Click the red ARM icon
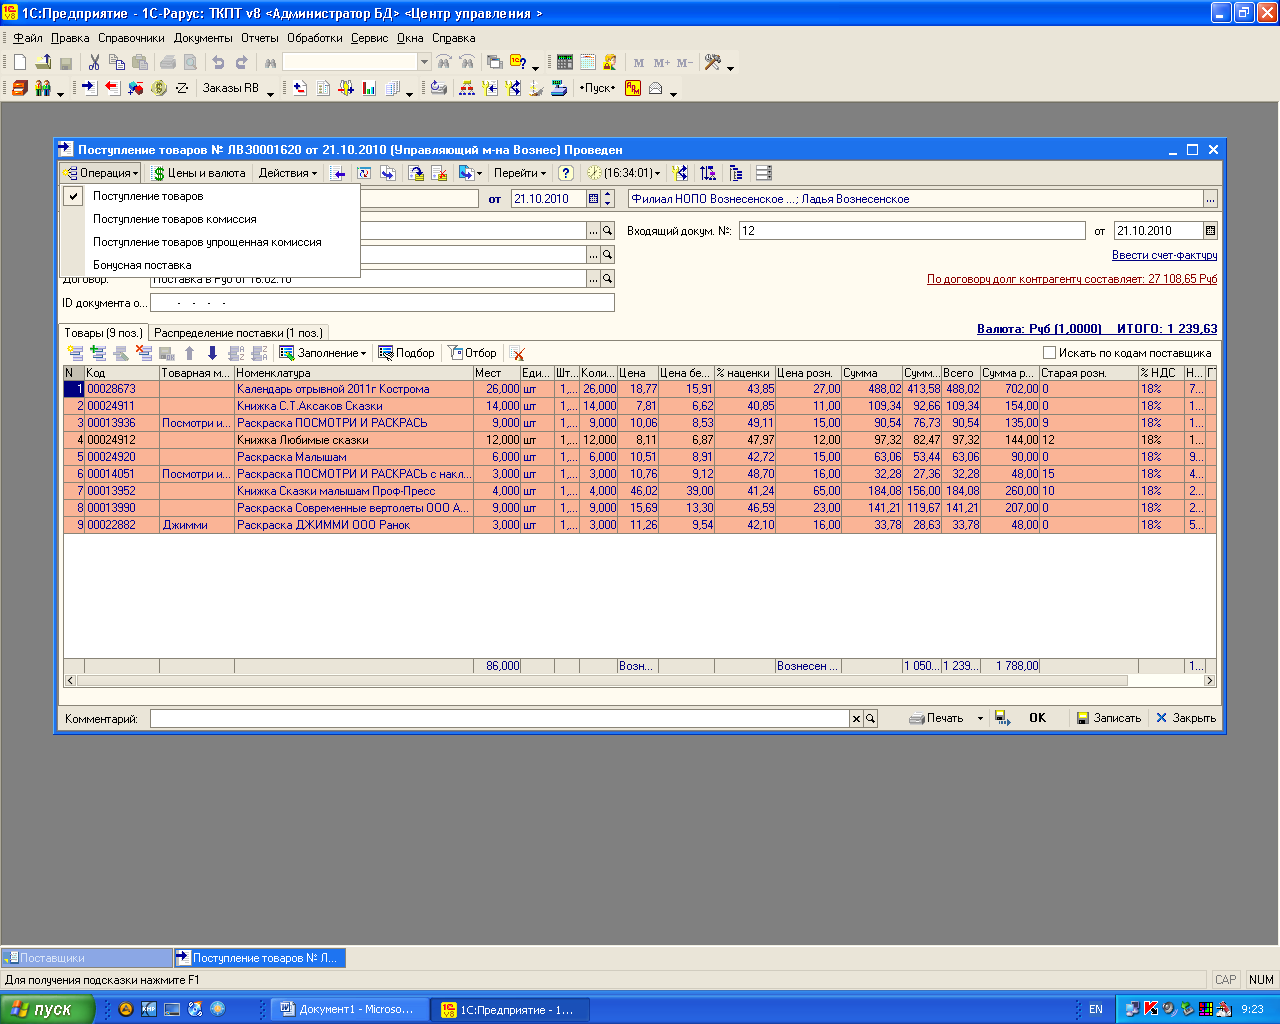The width and height of the screenshot is (1280, 1024). tap(633, 88)
